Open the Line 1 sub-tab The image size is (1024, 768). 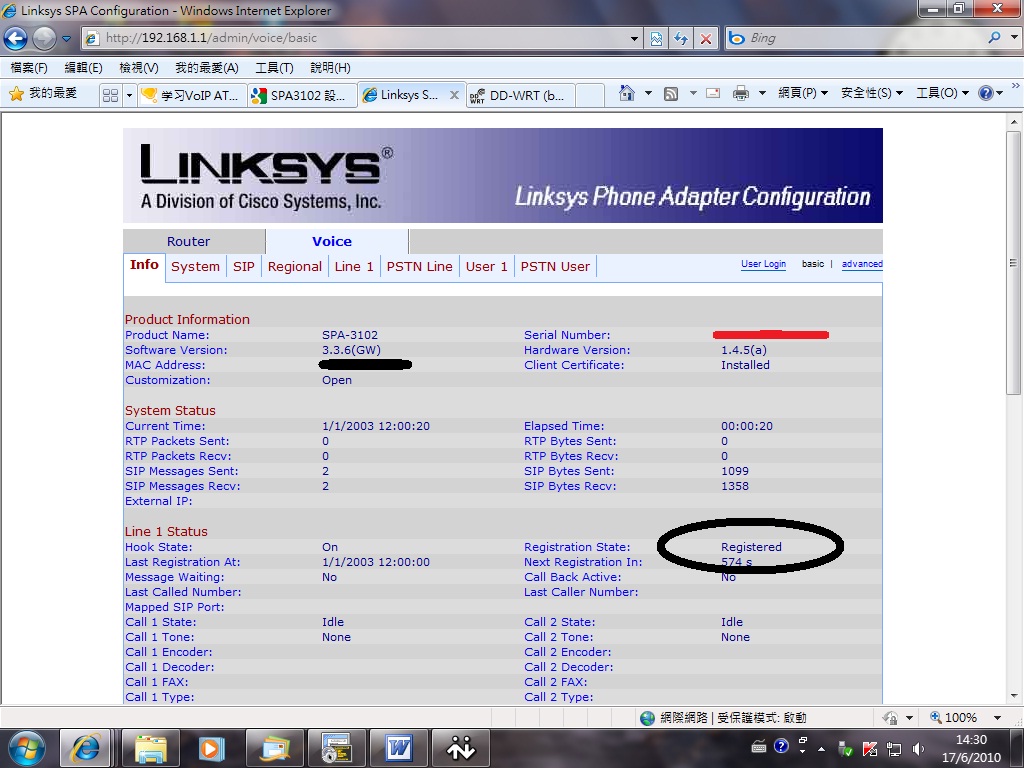point(354,266)
